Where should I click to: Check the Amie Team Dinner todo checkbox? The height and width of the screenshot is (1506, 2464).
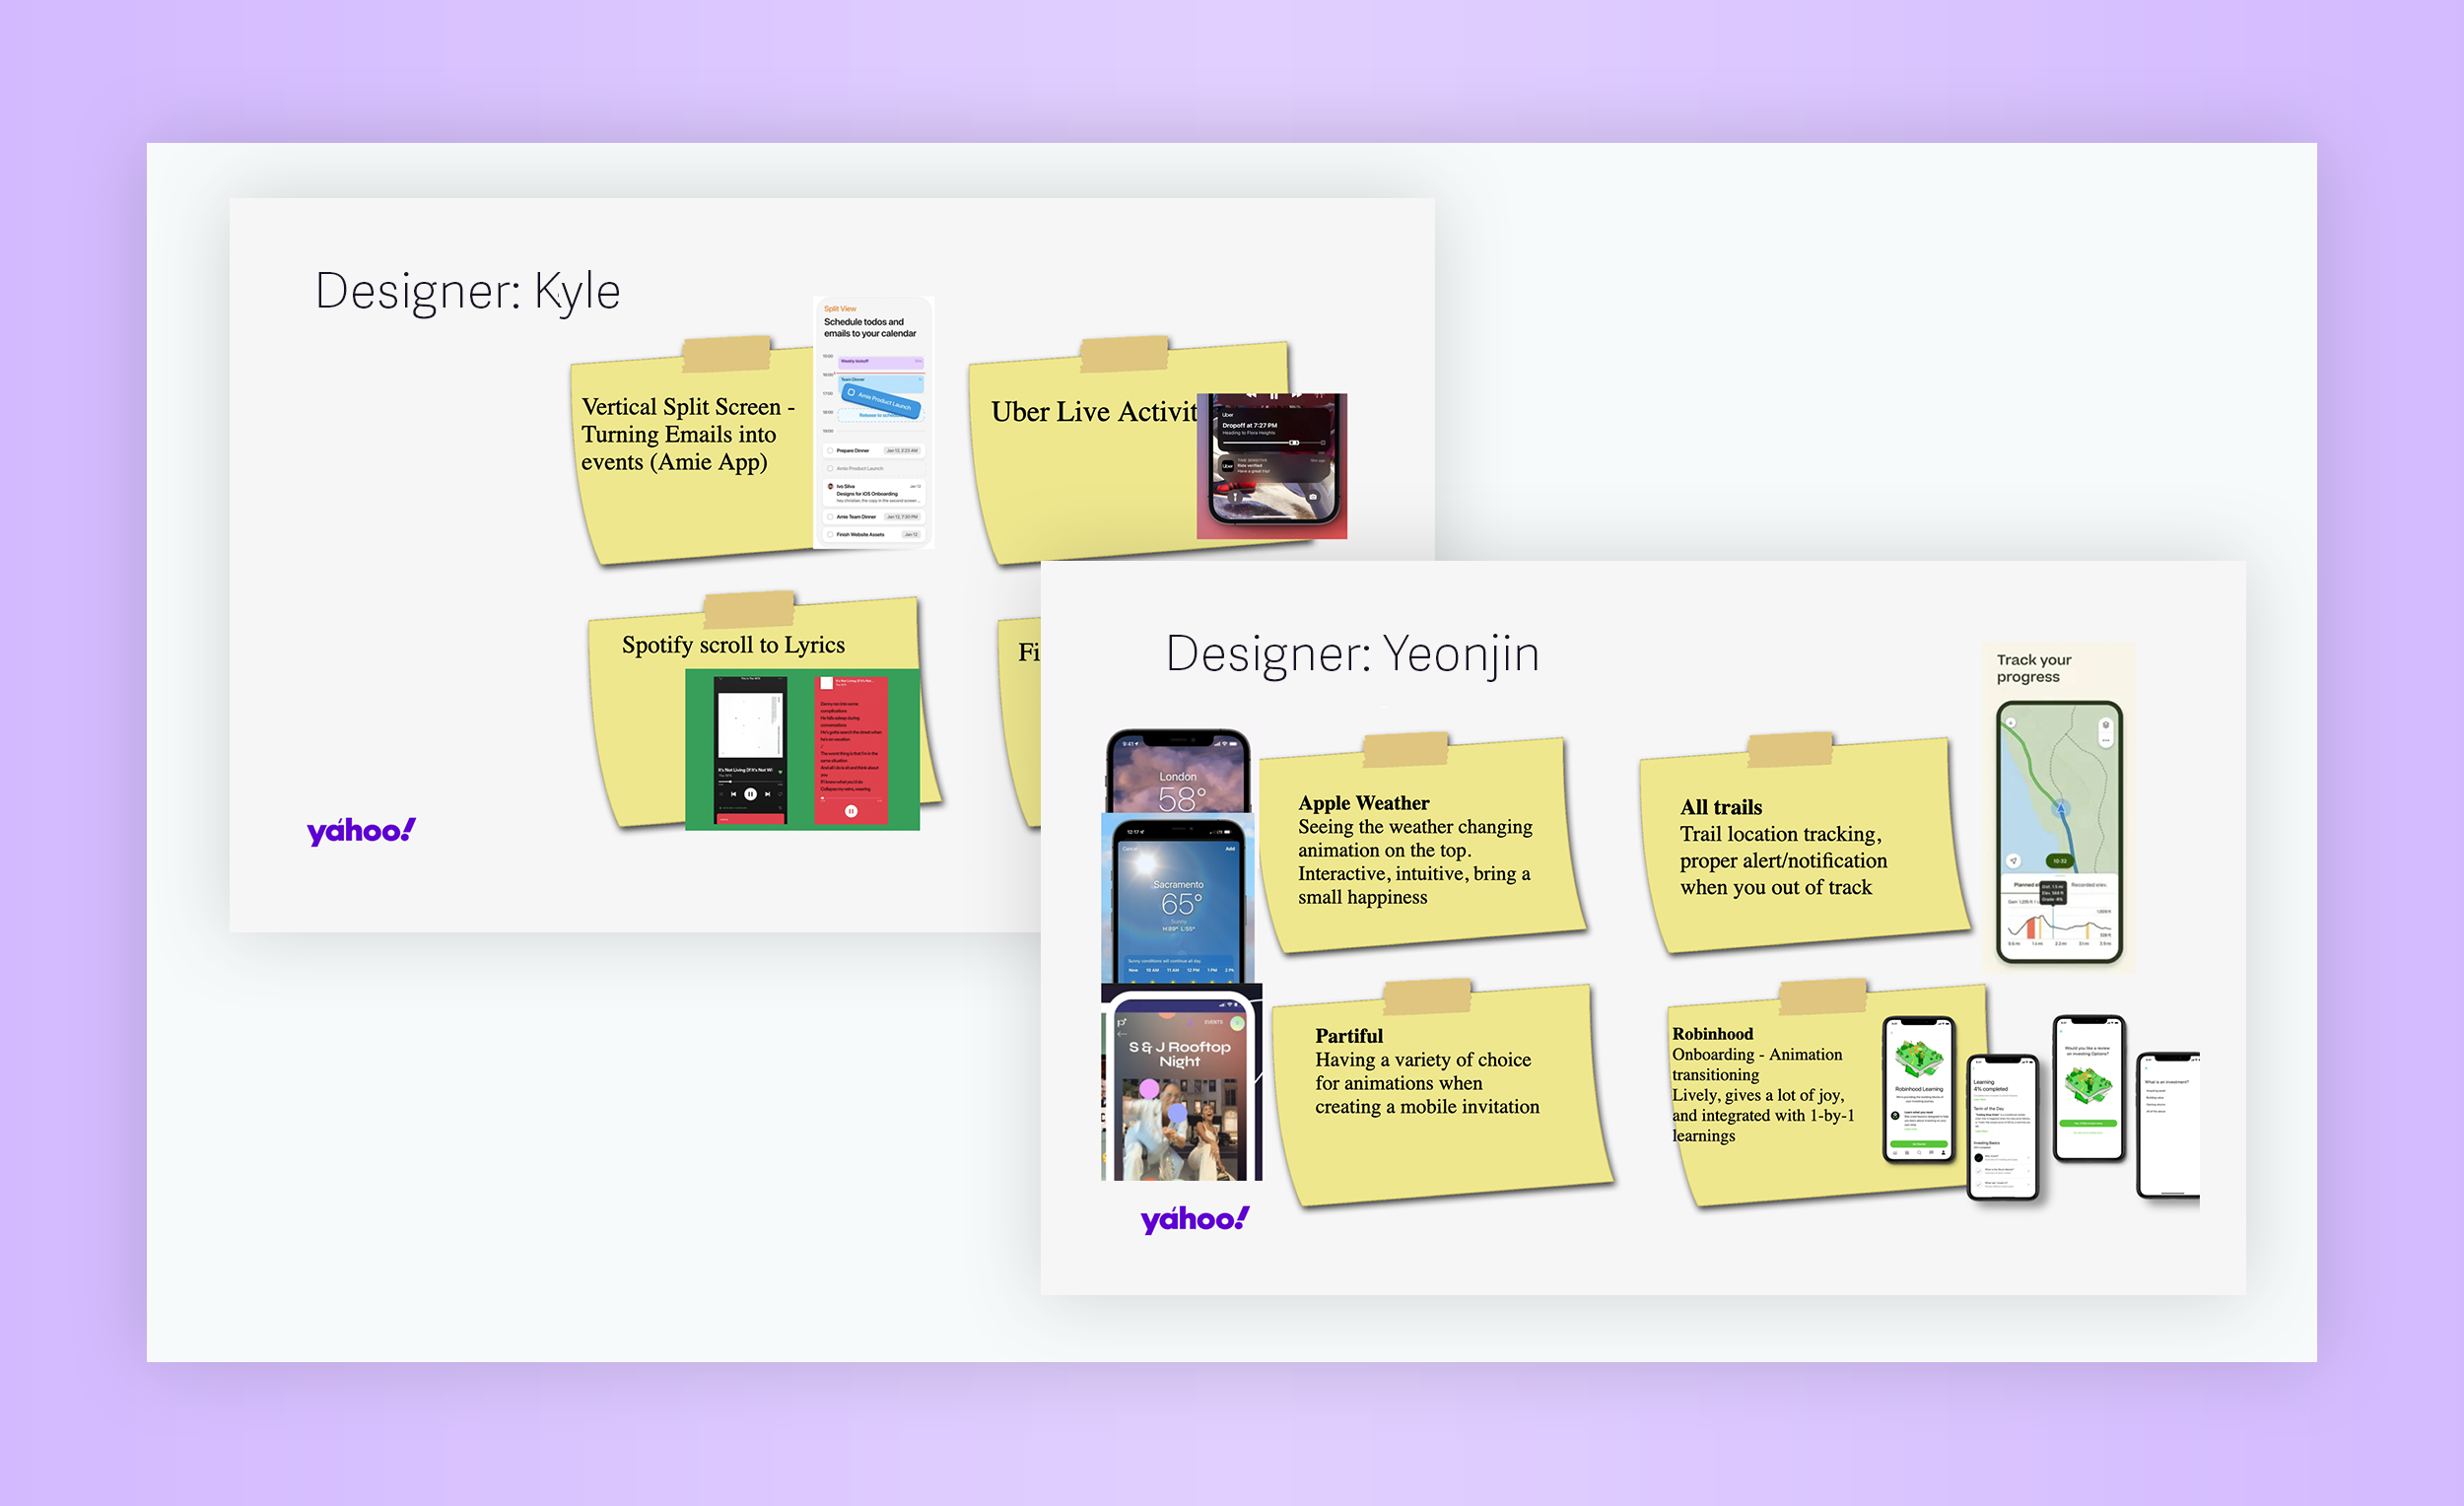pos(830,517)
